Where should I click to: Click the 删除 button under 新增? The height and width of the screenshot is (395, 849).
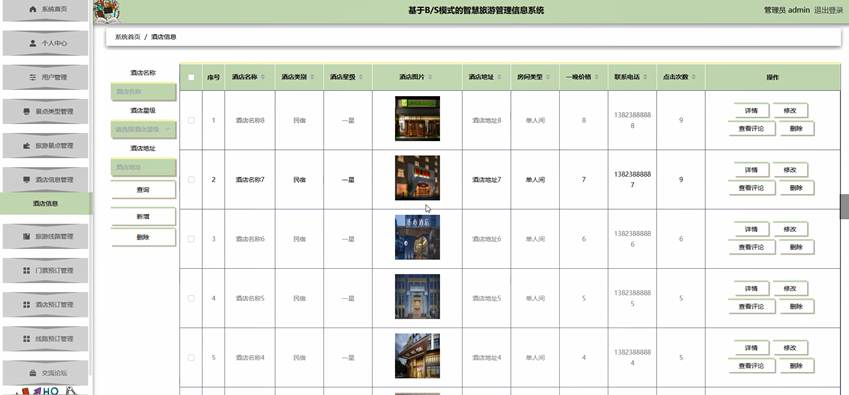[143, 237]
